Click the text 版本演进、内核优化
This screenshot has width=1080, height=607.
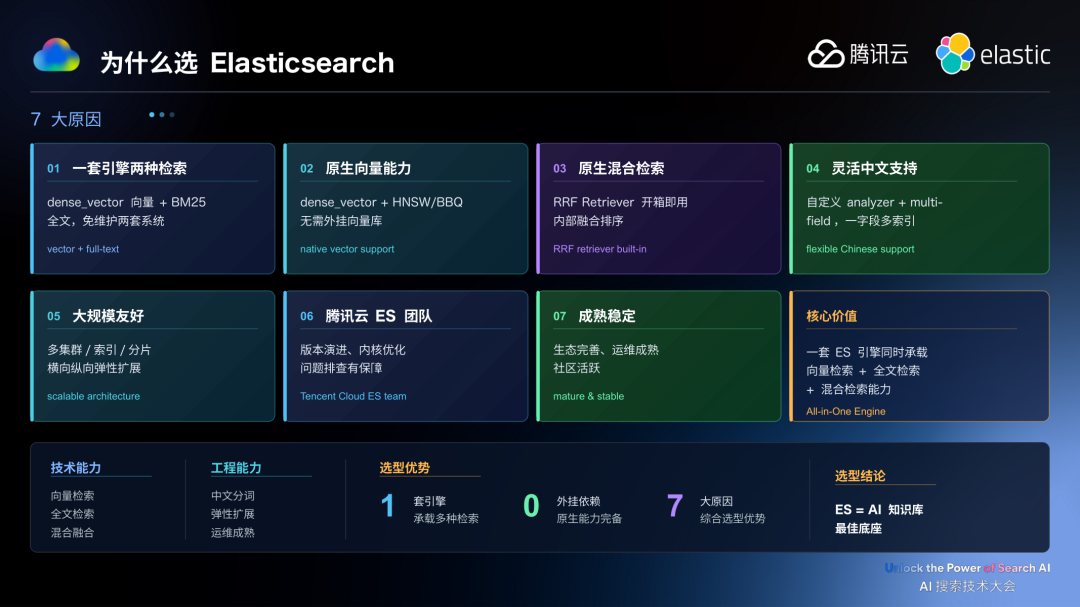(x=353, y=350)
